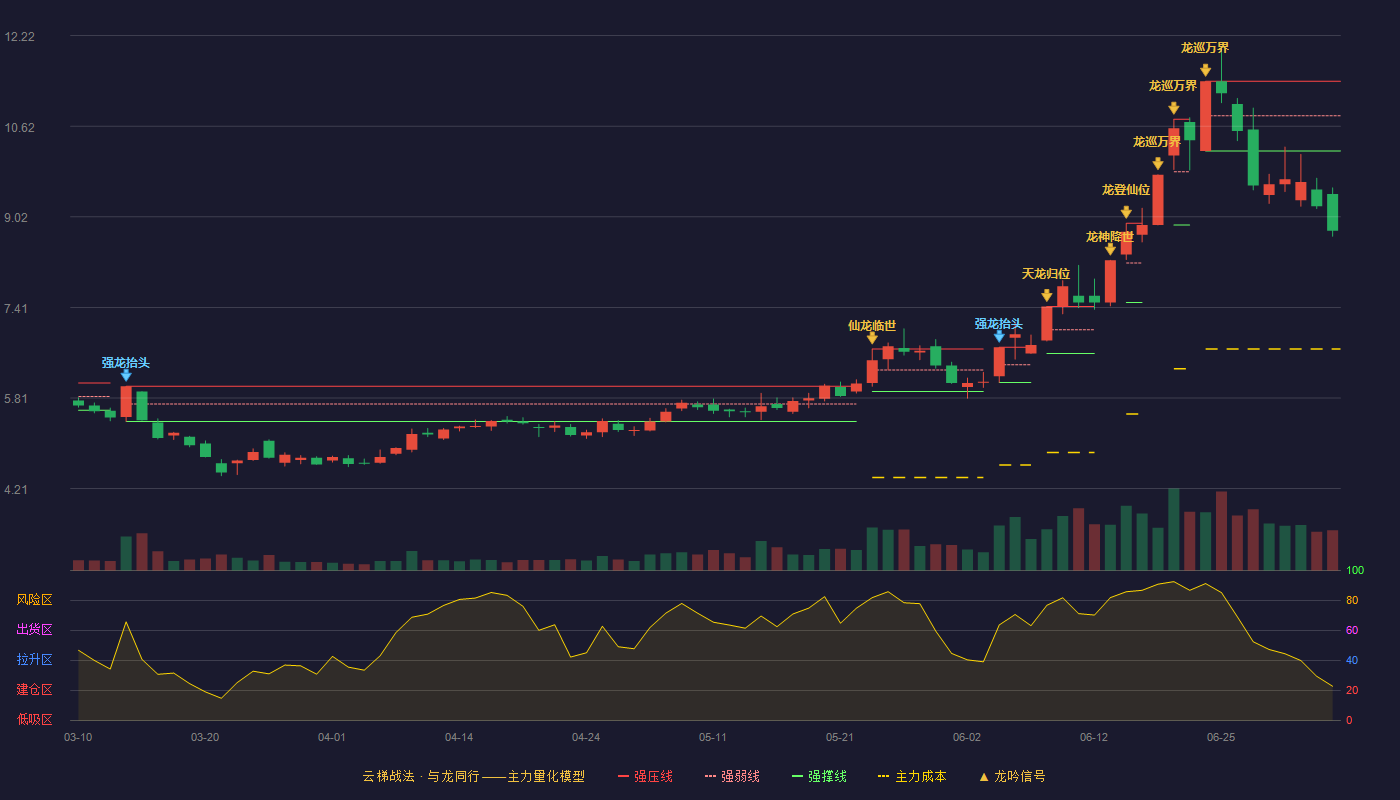The width and height of the screenshot is (1400, 800).
Task: Select the 06-25 date label
Action: click(x=1221, y=737)
